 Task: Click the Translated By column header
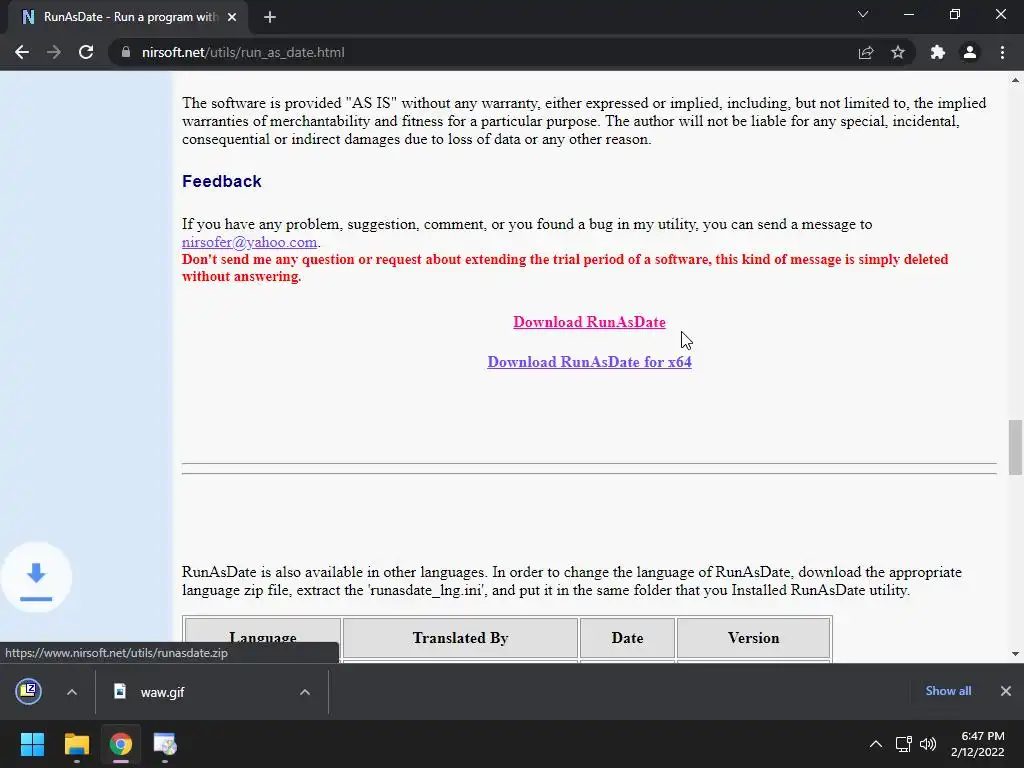coord(460,638)
